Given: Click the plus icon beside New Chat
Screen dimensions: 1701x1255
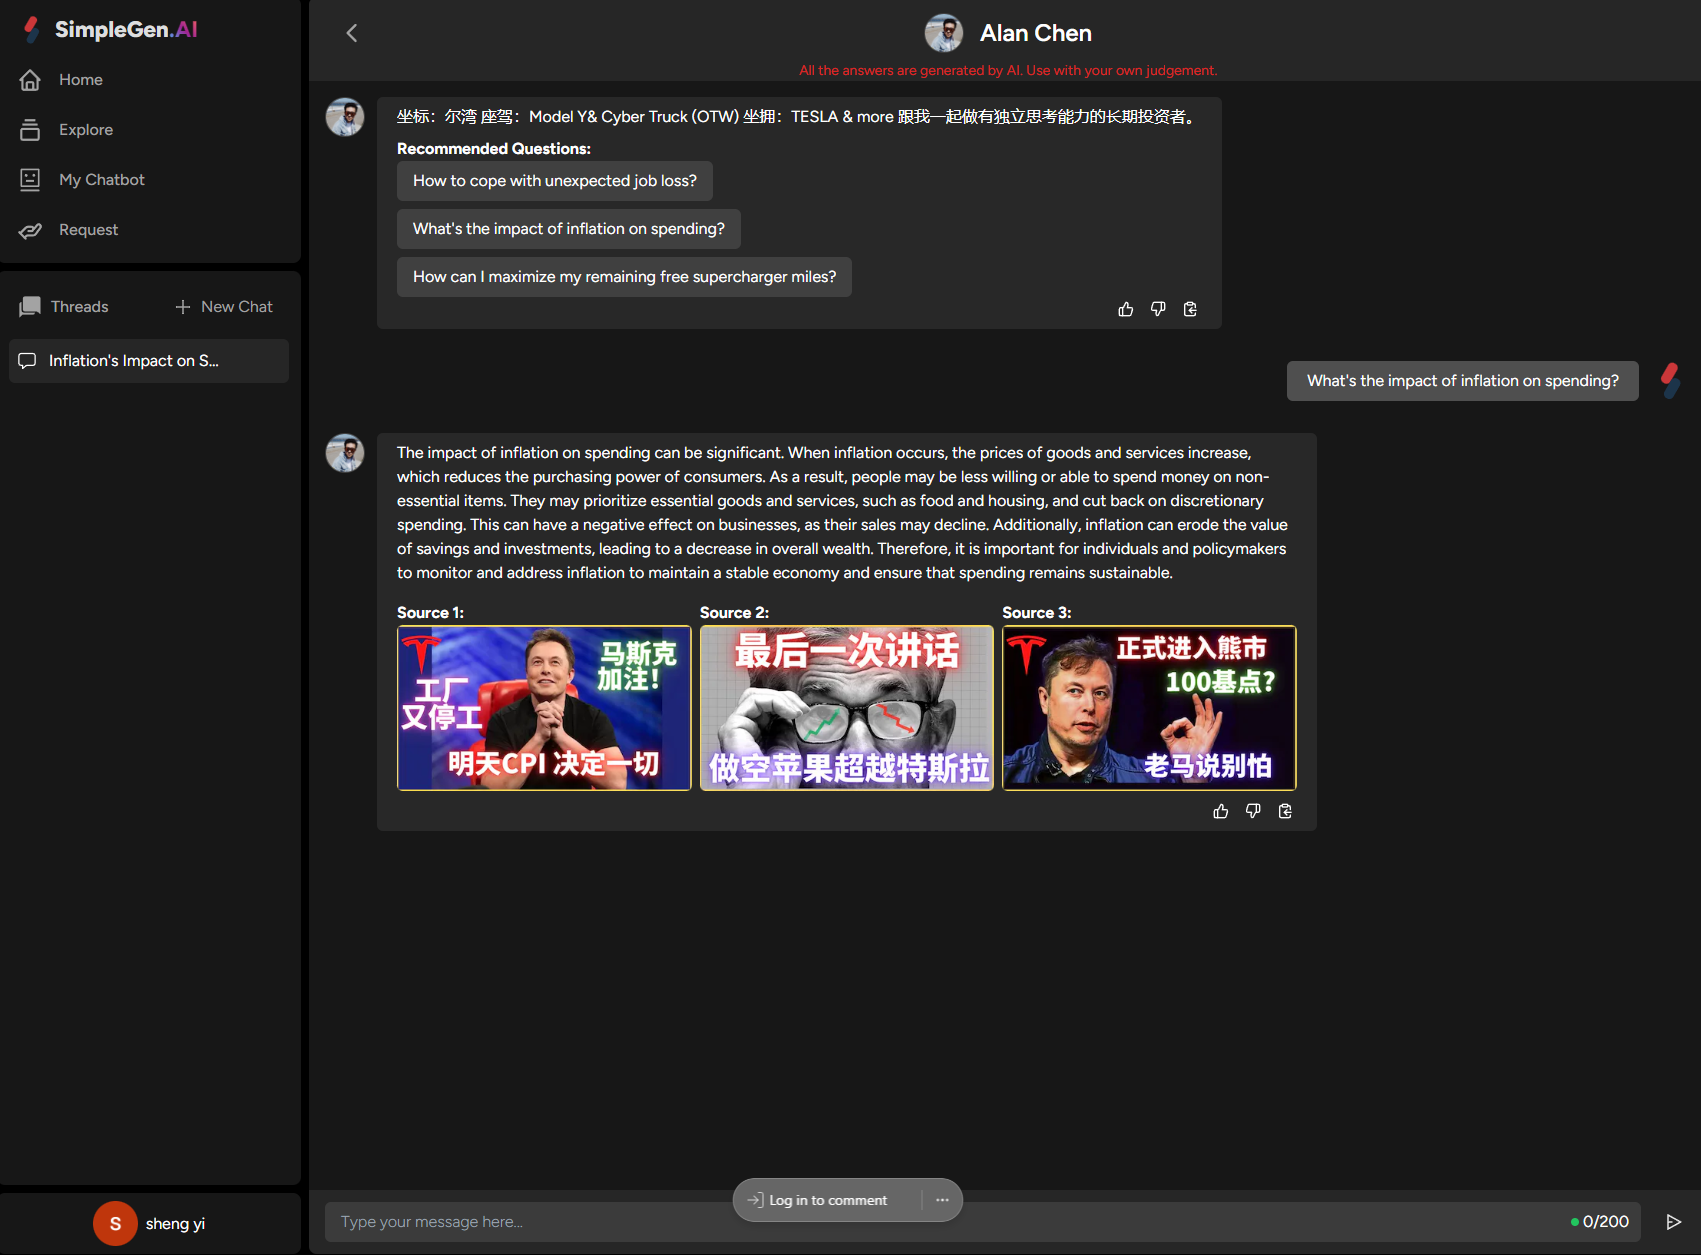Looking at the screenshot, I should tap(183, 307).
